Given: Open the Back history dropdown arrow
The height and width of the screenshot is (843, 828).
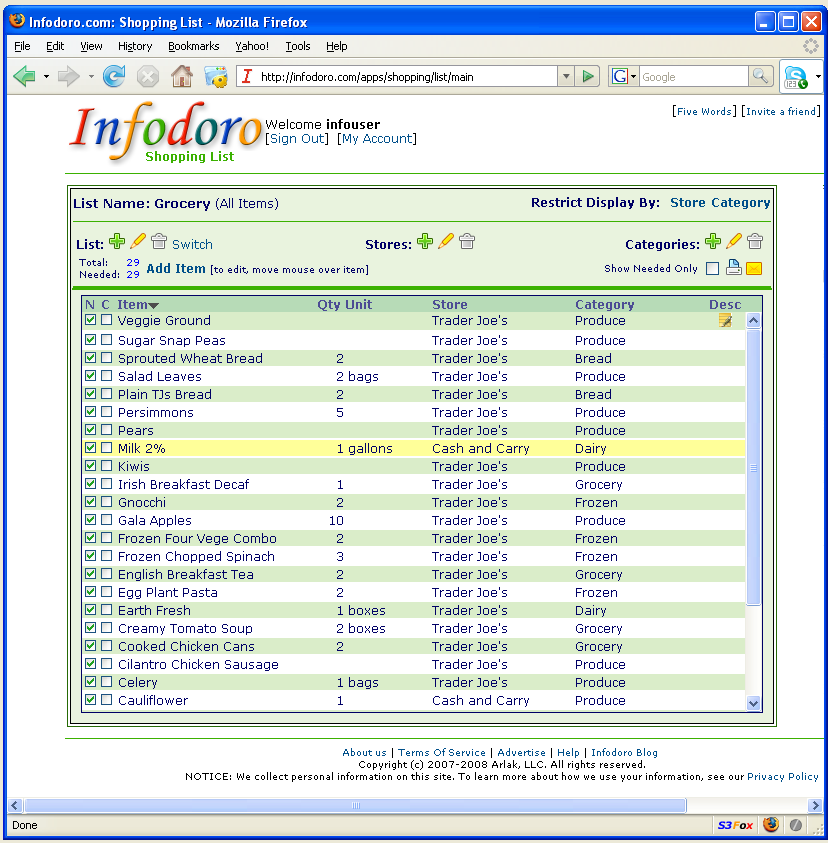Looking at the screenshot, I should pyautogui.click(x=46, y=76).
